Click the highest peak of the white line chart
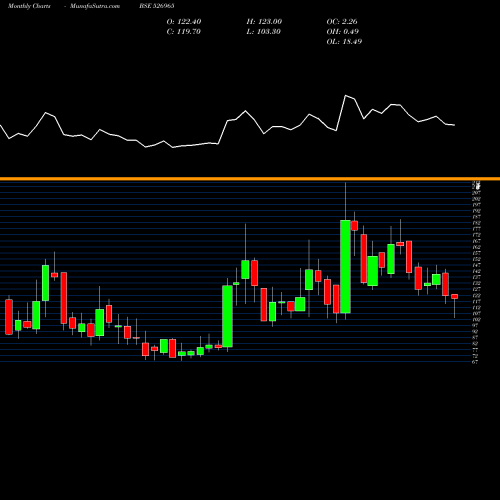 346,96
